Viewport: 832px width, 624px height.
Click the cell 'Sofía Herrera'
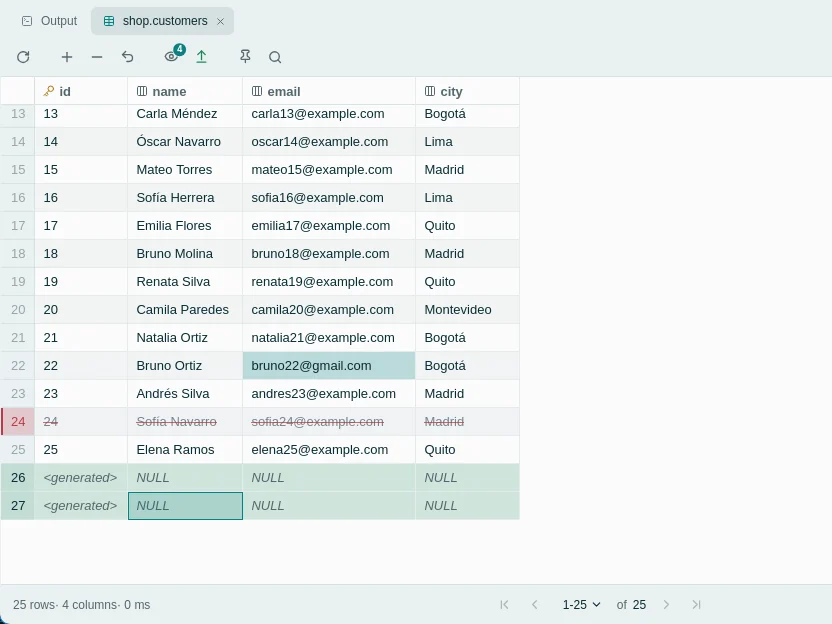tap(185, 197)
